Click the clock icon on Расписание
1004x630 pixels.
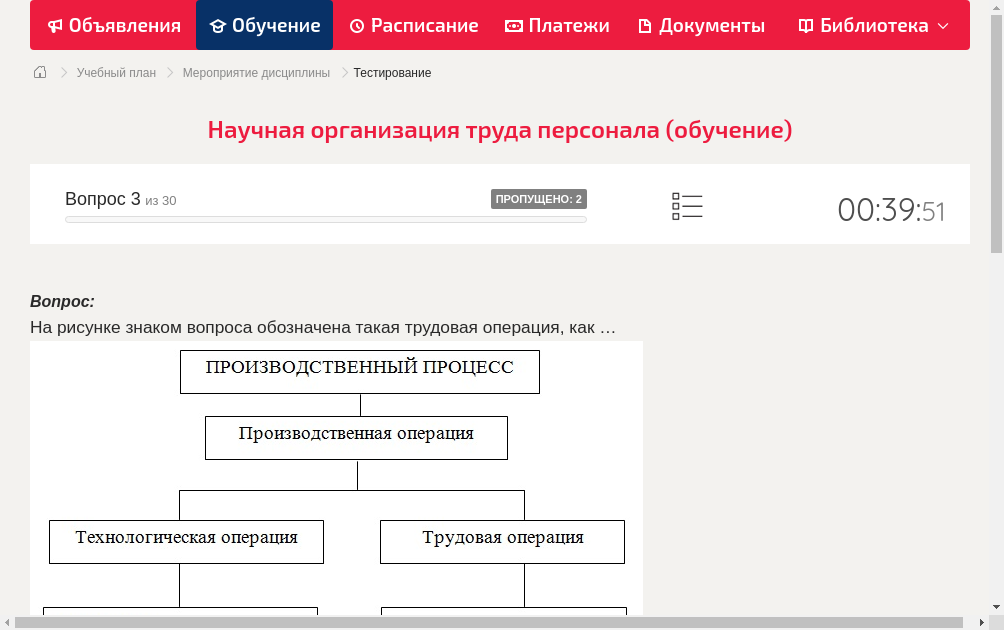pos(357,25)
